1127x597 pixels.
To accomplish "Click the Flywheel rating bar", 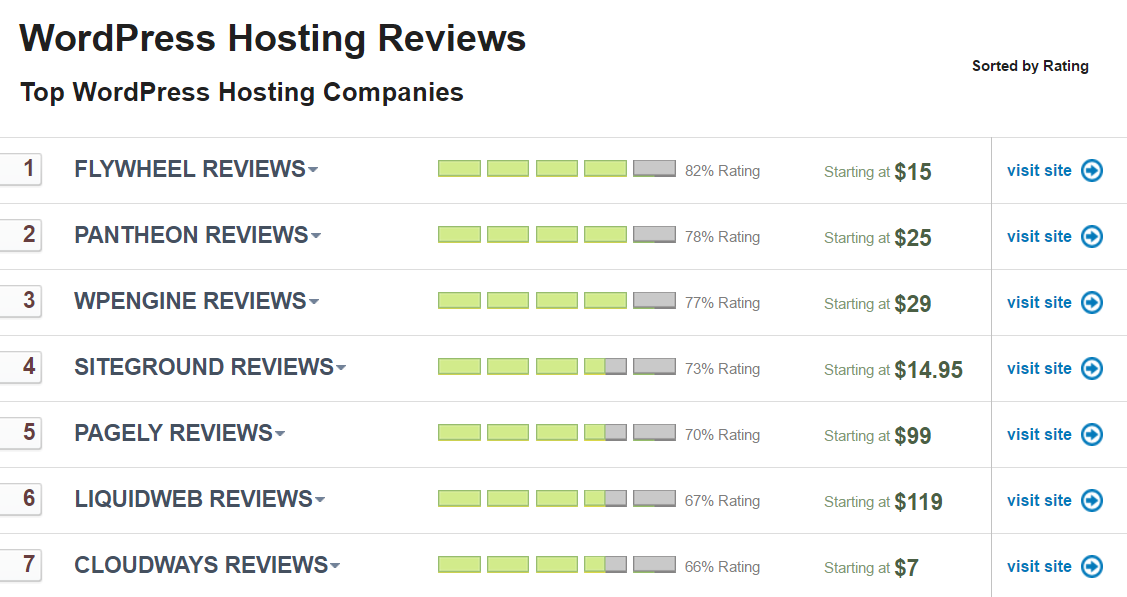I will (x=557, y=169).
